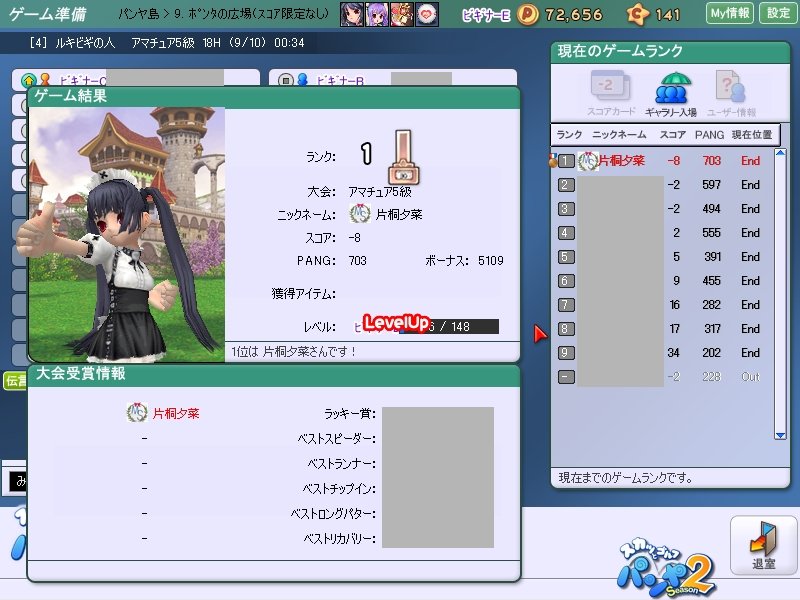Open the スコアカード score card icon
Screen dimensions: 800x600
611,94
